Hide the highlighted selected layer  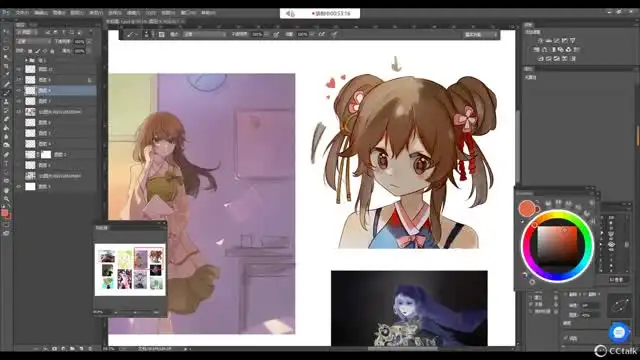pos(19,90)
